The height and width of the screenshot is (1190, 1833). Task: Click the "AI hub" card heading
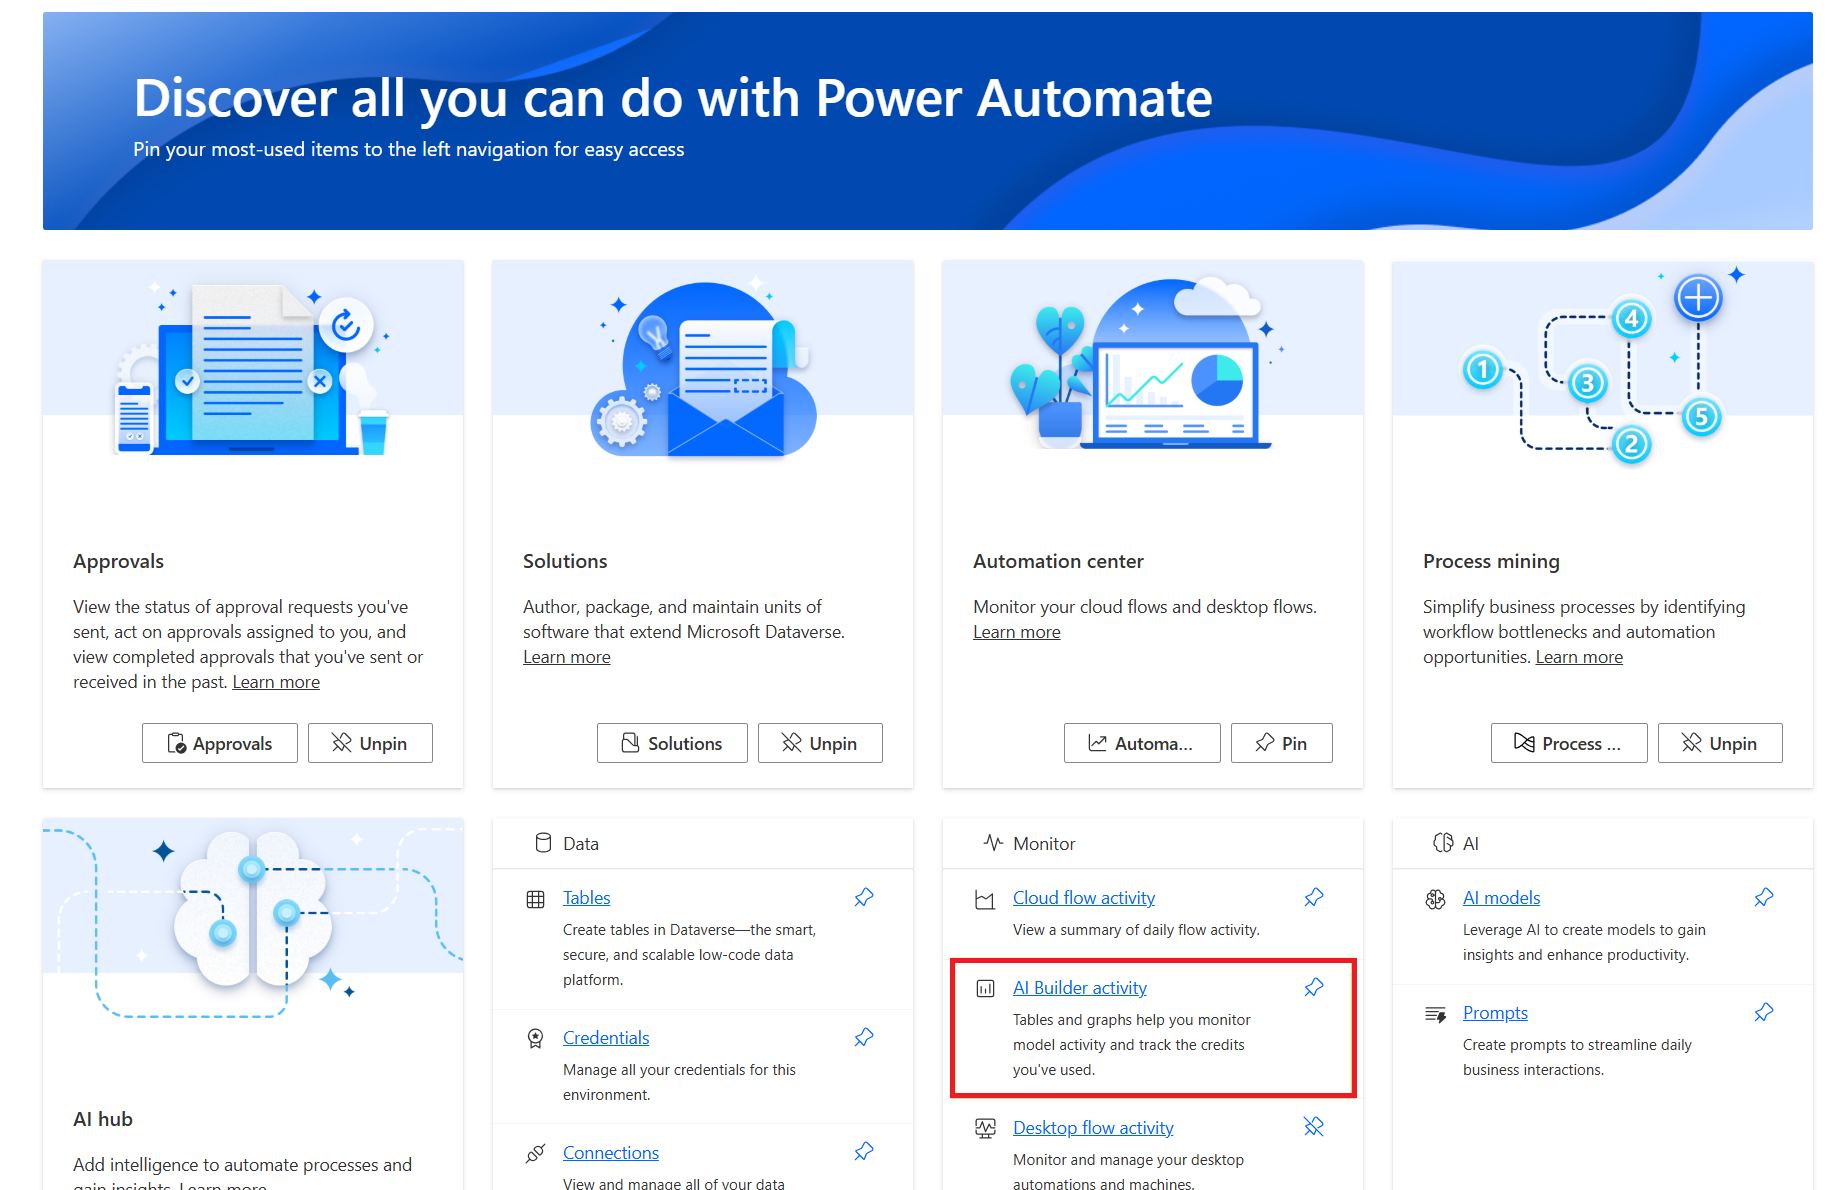(103, 1119)
